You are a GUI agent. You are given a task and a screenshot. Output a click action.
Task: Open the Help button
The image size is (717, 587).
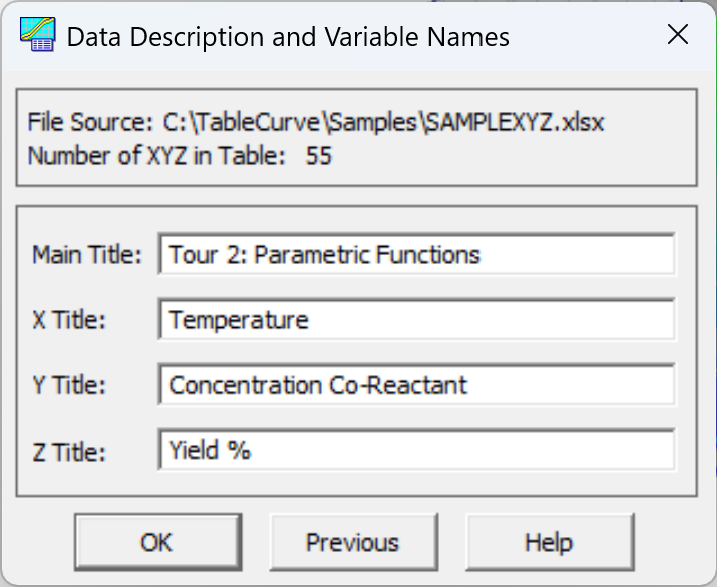[549, 542]
